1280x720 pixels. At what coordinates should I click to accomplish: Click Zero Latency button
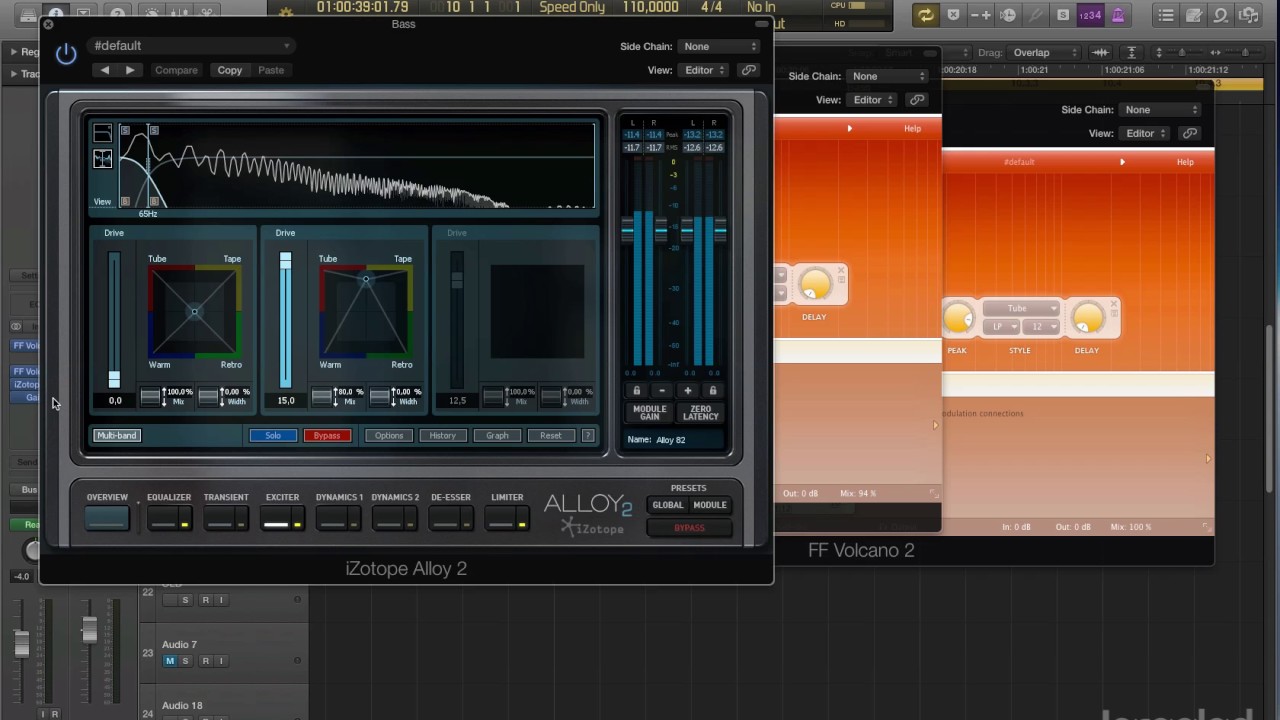point(701,412)
